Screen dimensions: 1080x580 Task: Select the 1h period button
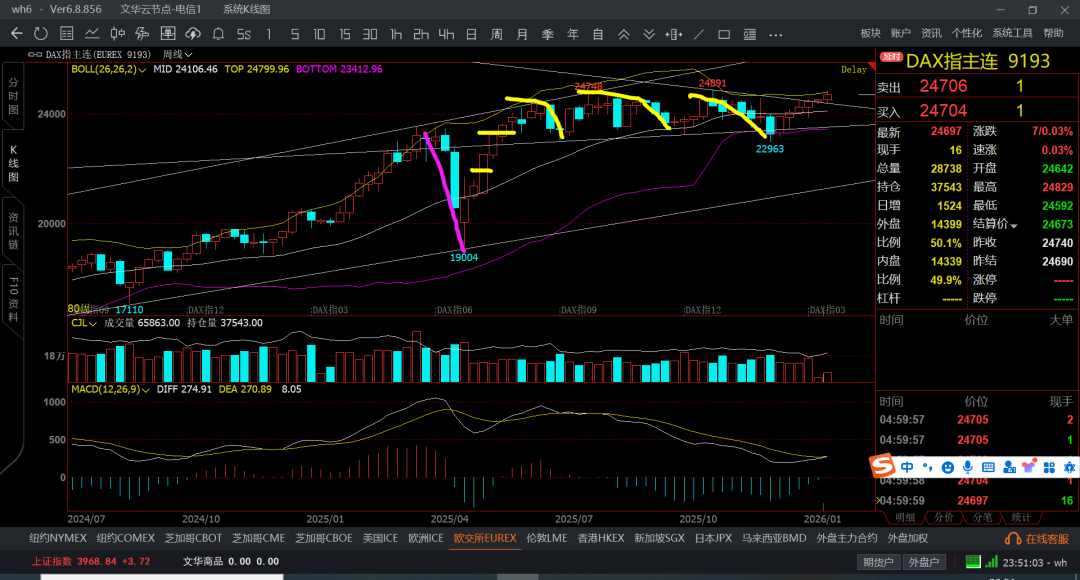point(396,34)
